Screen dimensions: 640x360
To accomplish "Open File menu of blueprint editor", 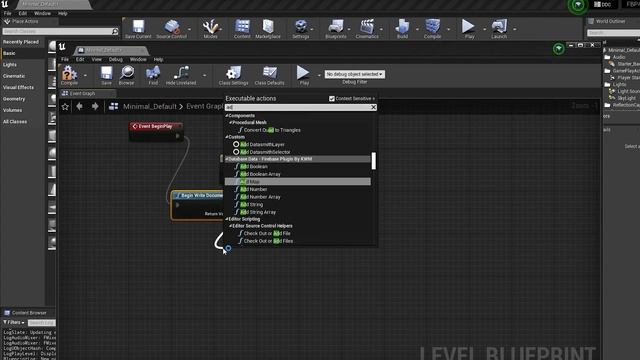I will 65,59.
